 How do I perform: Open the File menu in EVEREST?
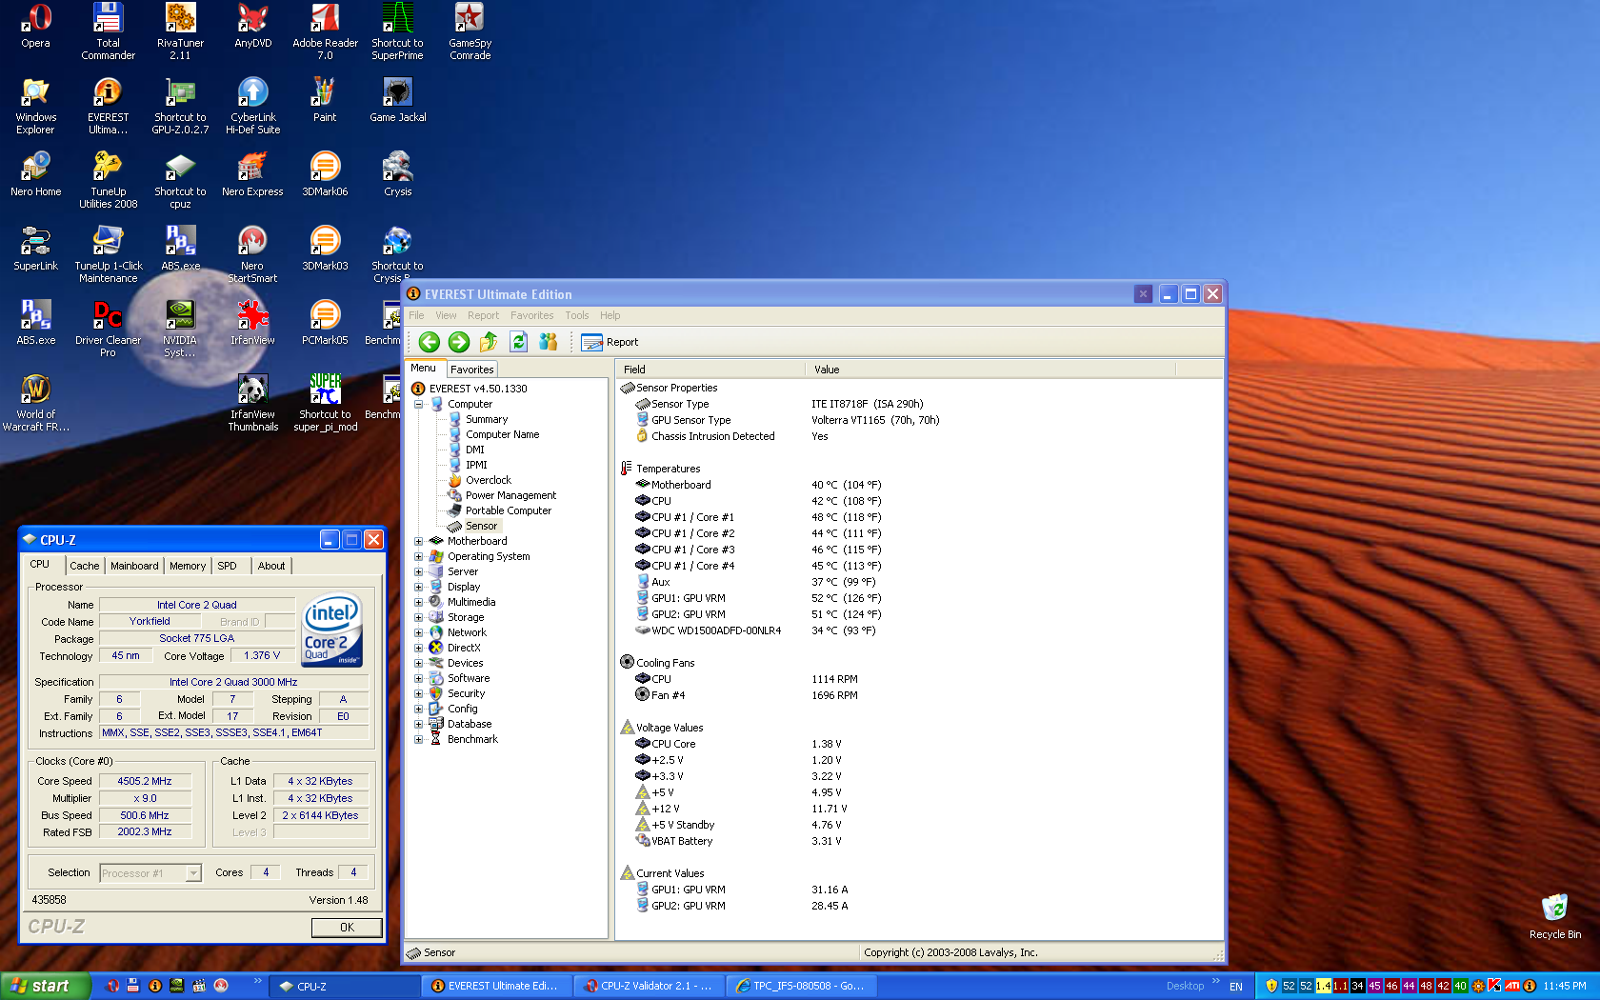[416, 315]
